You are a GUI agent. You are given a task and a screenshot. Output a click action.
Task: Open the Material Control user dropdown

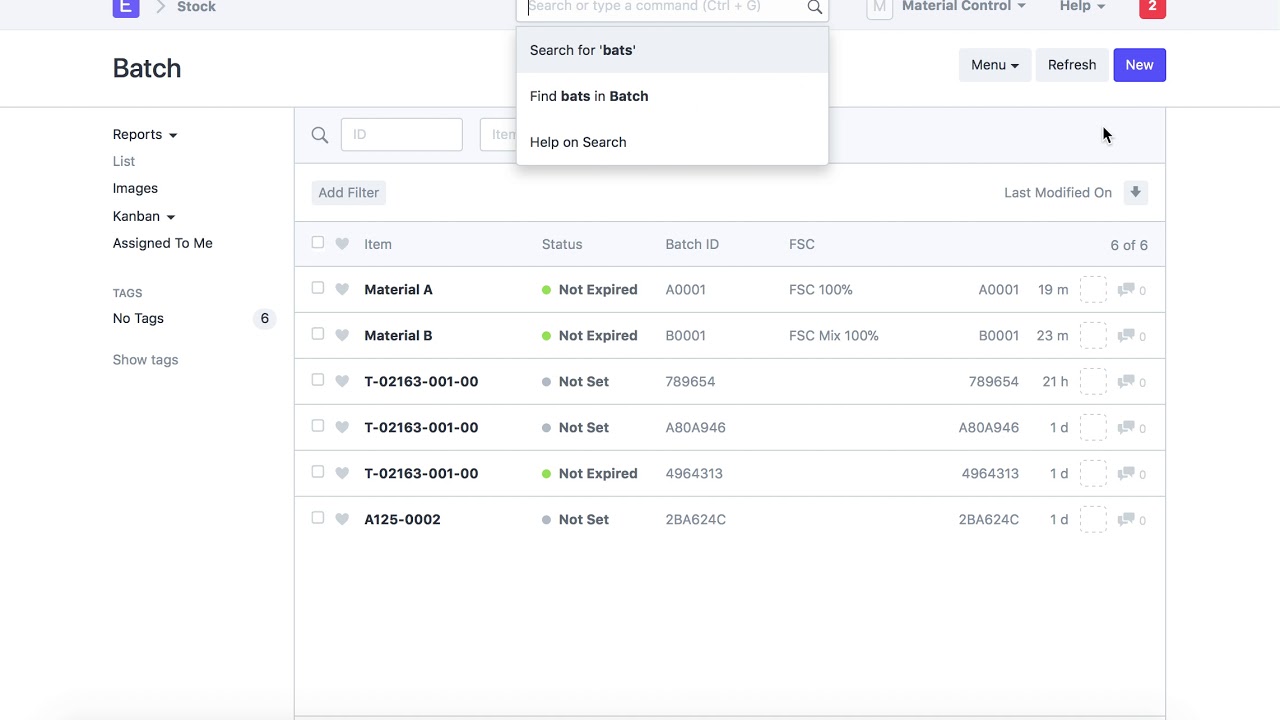[x=964, y=7]
